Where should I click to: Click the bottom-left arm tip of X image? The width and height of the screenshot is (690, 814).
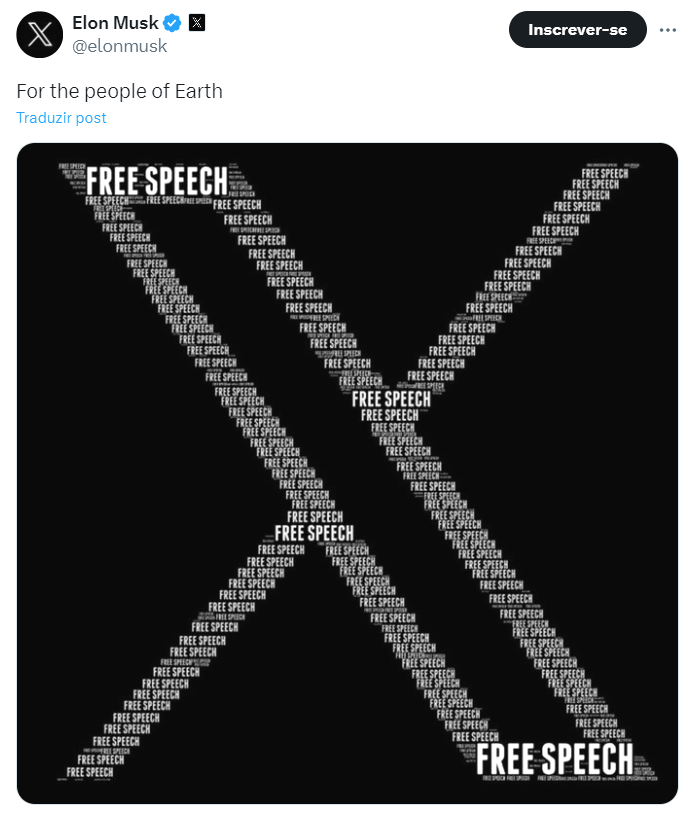pyautogui.click(x=90, y=771)
